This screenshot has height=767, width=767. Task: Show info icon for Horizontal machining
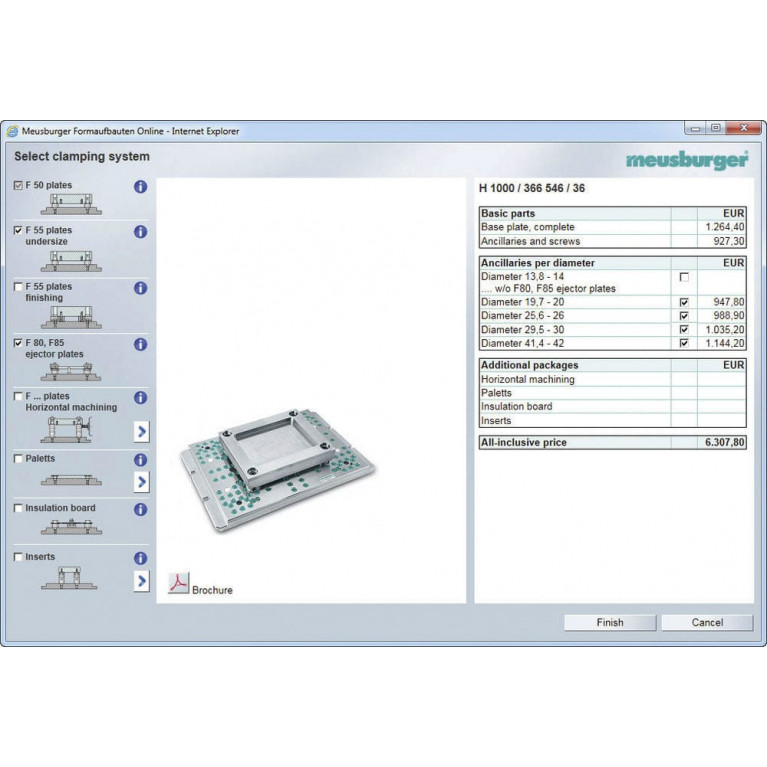(140, 398)
